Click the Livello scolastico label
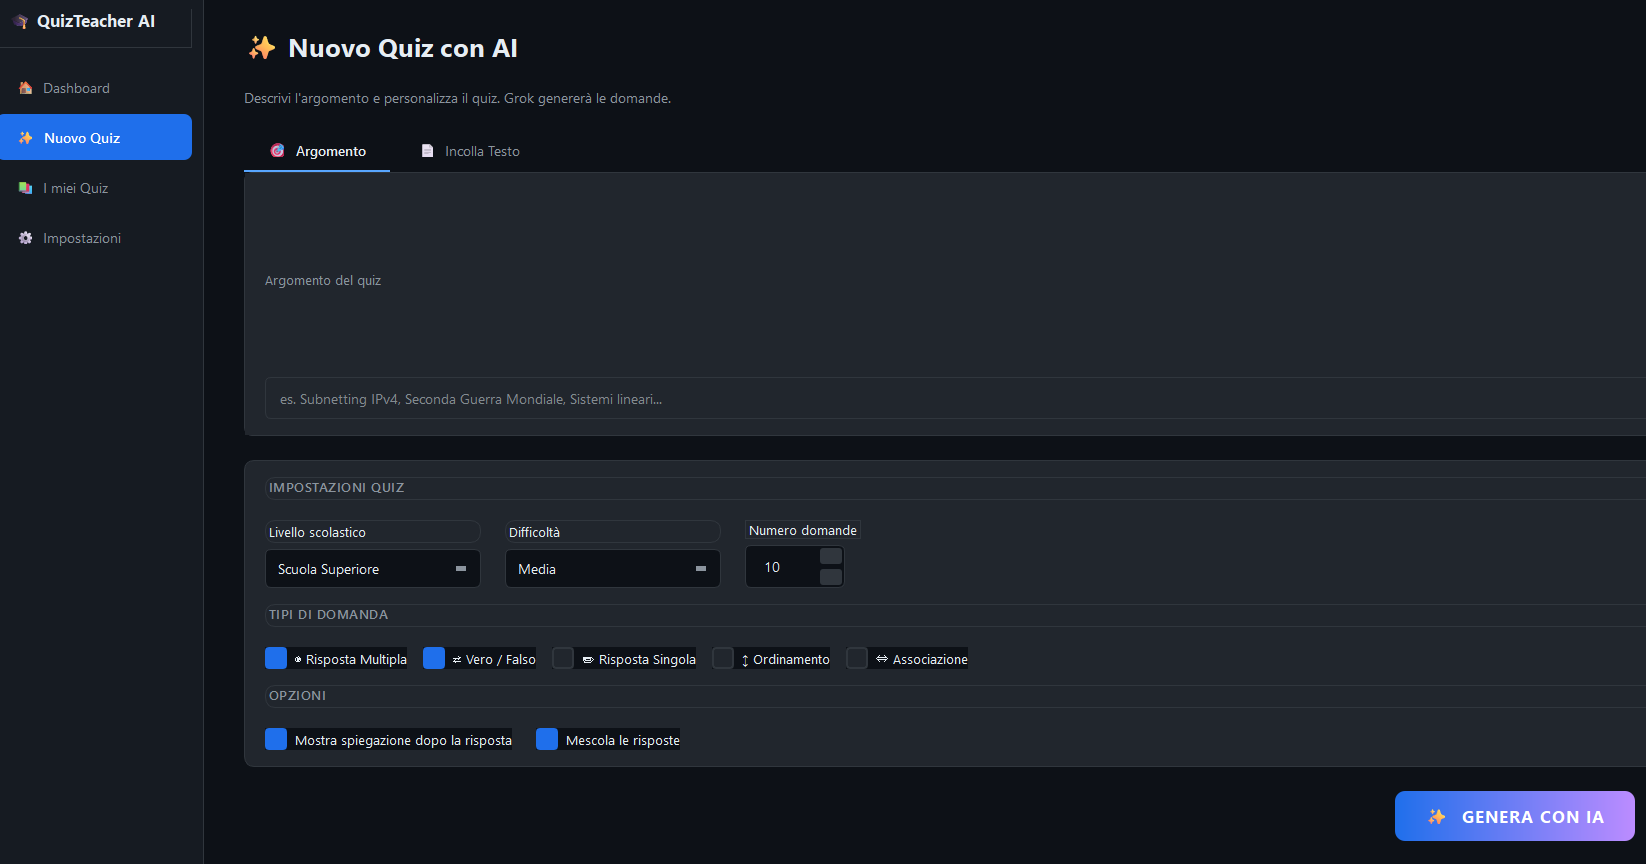1646x864 pixels. [317, 532]
